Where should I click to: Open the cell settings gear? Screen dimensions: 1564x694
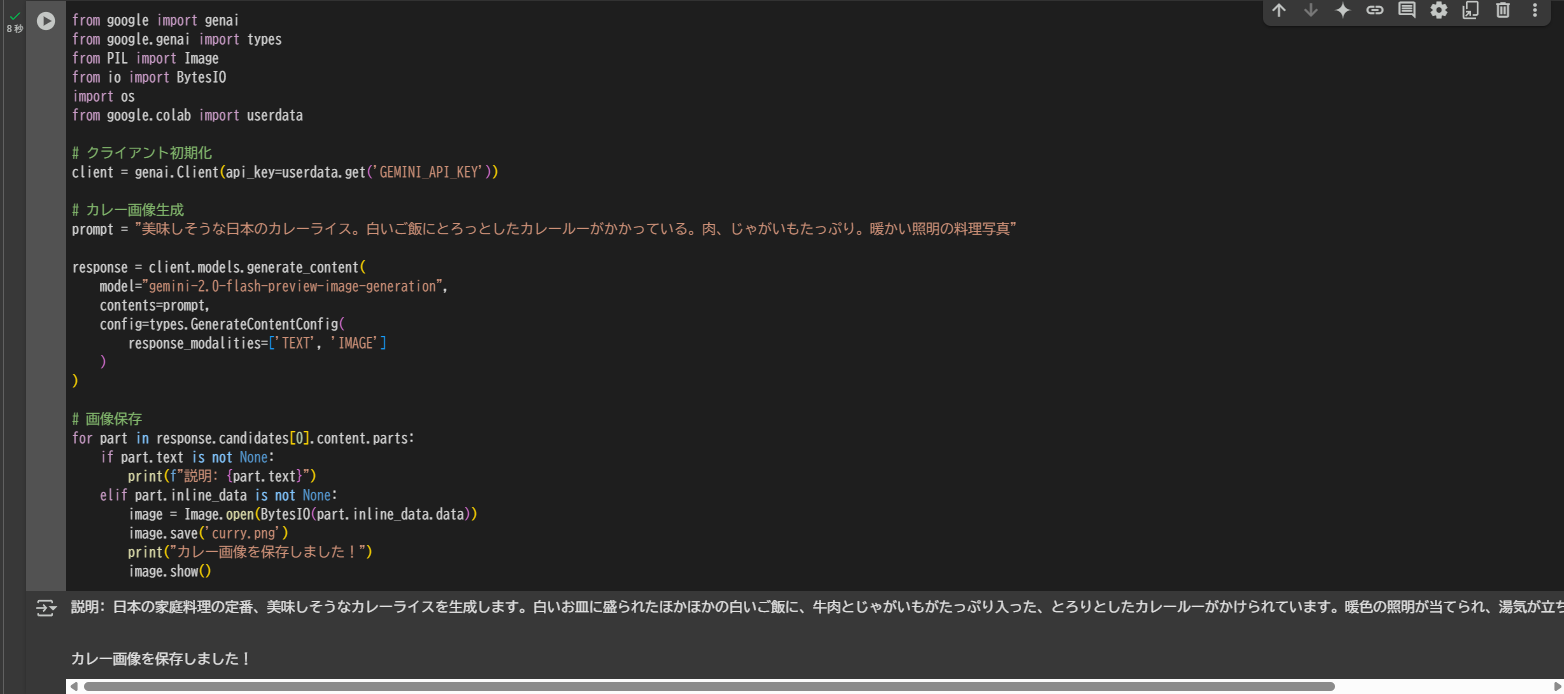click(1439, 11)
